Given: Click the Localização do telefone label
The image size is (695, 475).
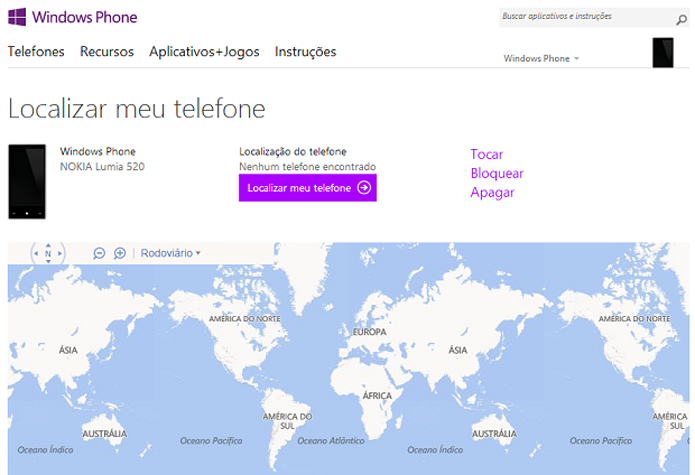Looking at the screenshot, I should coord(293,152).
